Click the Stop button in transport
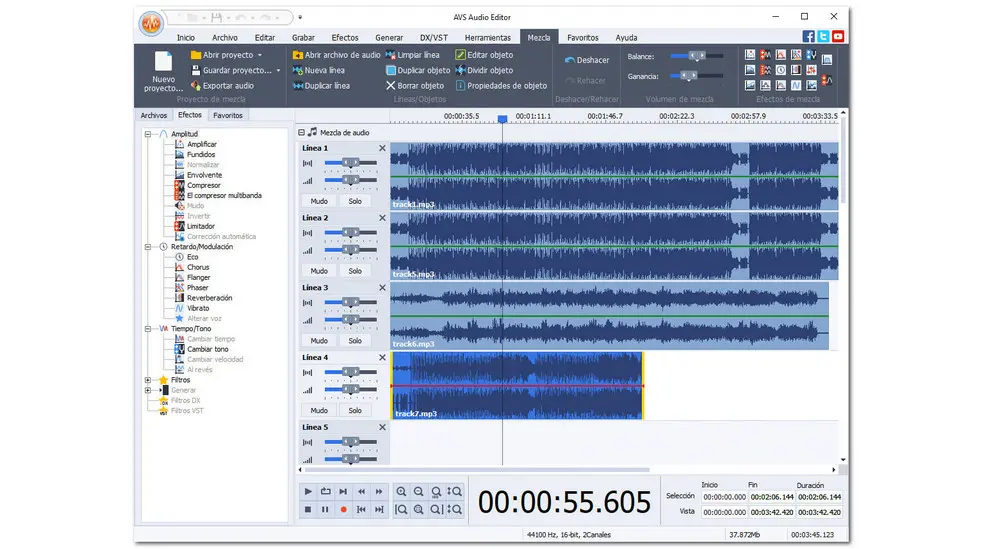1000x549 pixels. (308, 509)
